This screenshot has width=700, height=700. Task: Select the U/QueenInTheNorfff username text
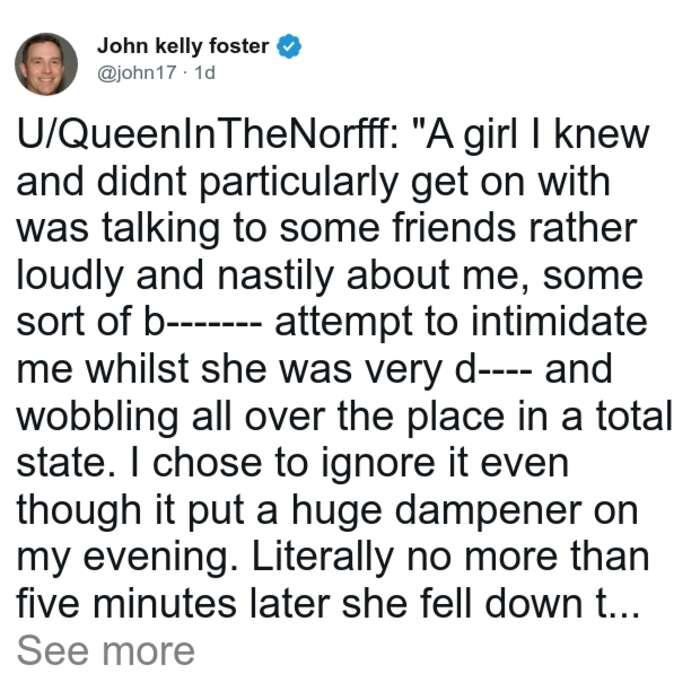click(208, 135)
